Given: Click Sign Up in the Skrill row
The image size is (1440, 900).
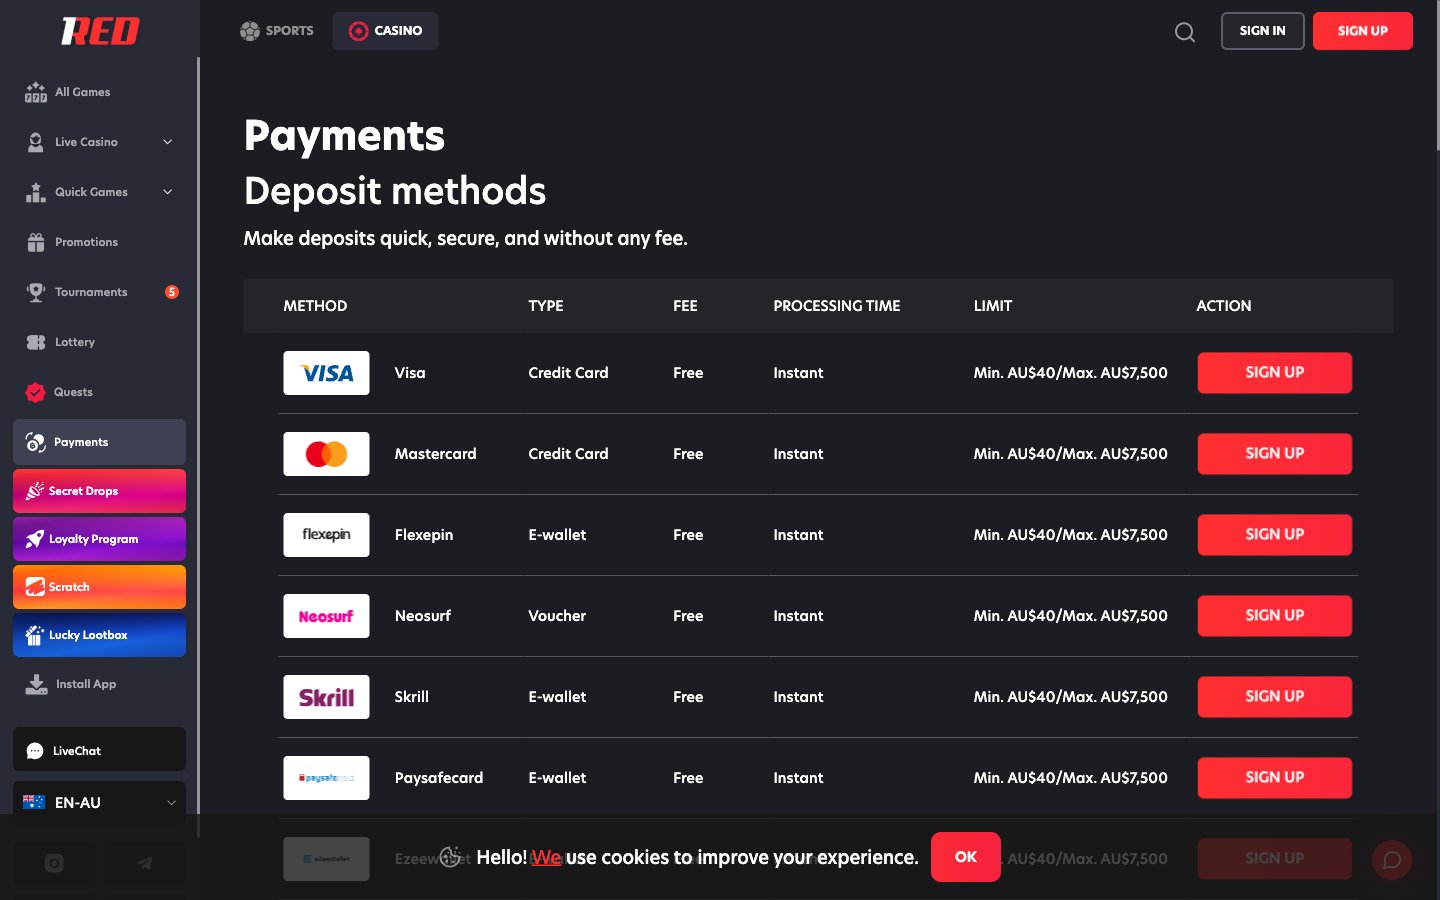Looking at the screenshot, I should [1275, 697].
